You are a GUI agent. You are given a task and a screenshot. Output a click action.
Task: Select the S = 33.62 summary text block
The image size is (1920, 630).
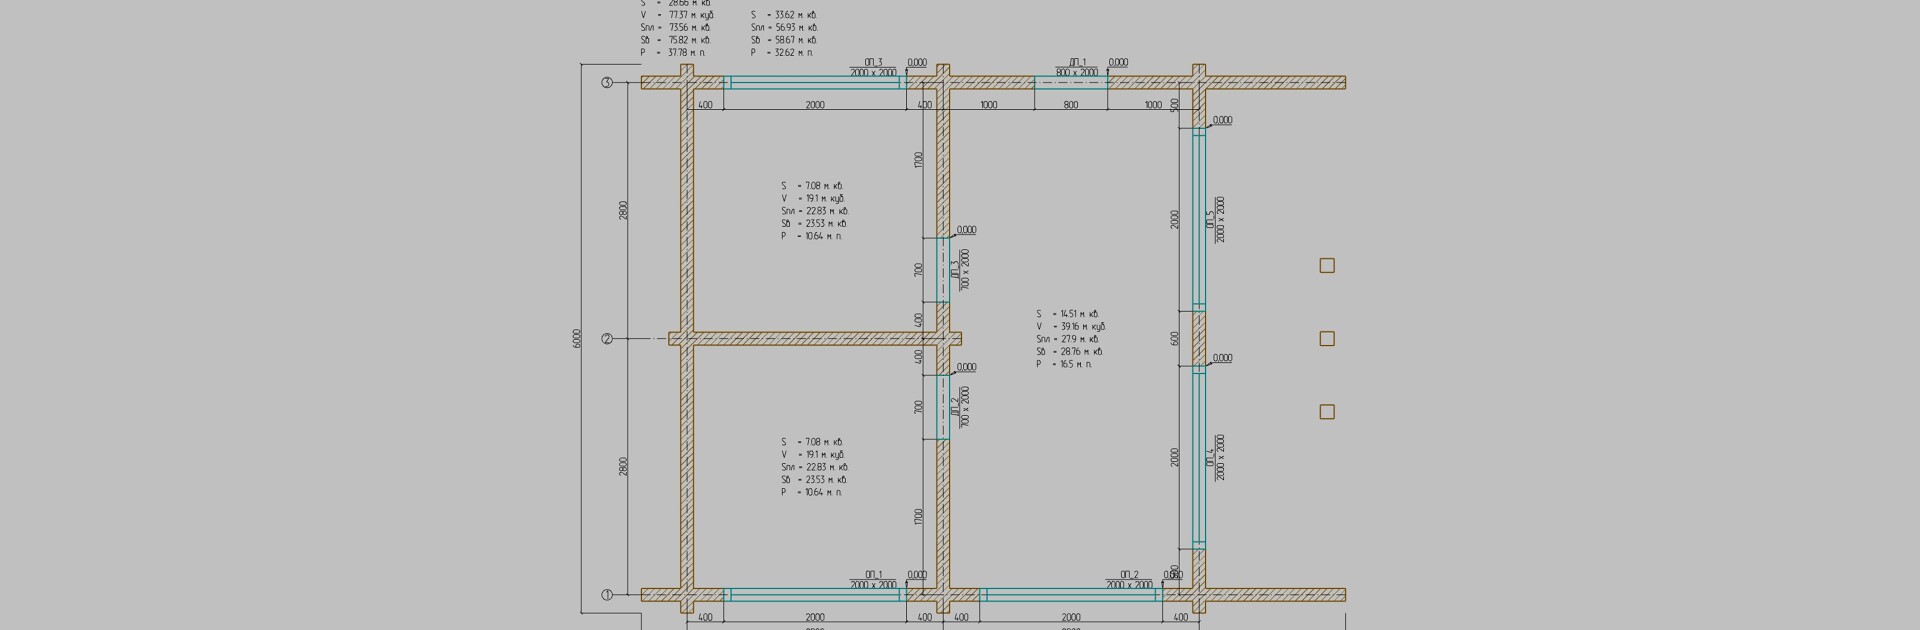(x=783, y=33)
